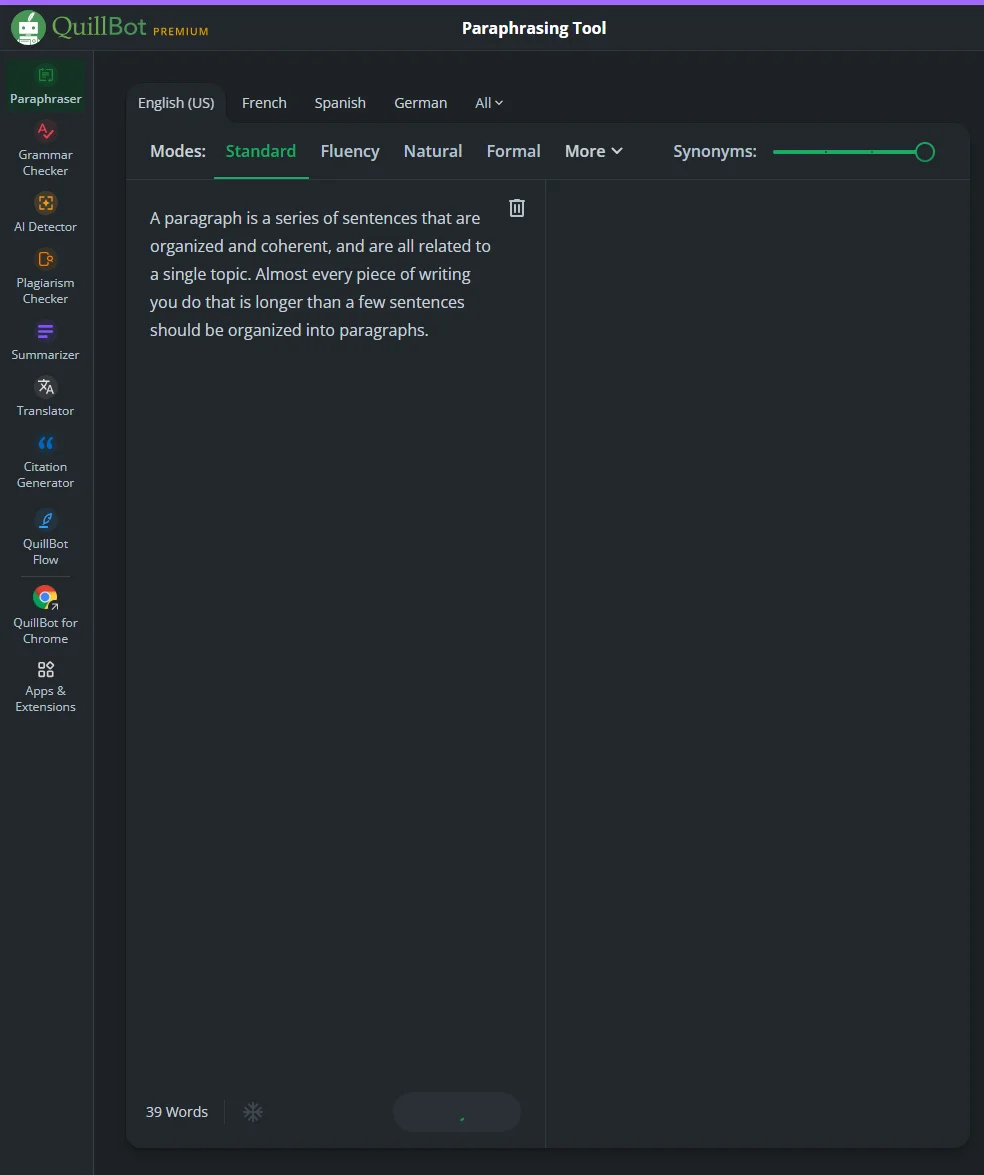
Task: Click the middle of the Synonyms slider track
Action: [x=848, y=152]
